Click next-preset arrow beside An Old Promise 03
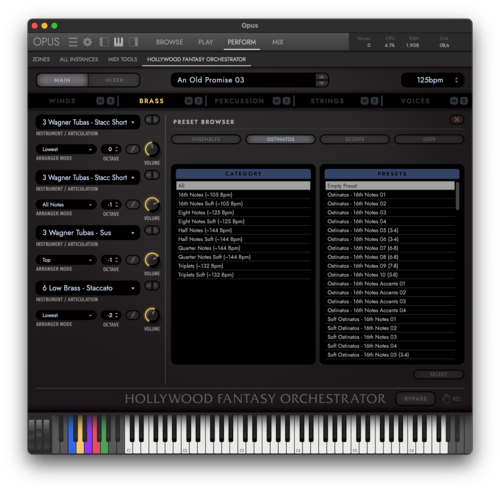The height and width of the screenshot is (491, 500). pyautogui.click(x=322, y=84)
